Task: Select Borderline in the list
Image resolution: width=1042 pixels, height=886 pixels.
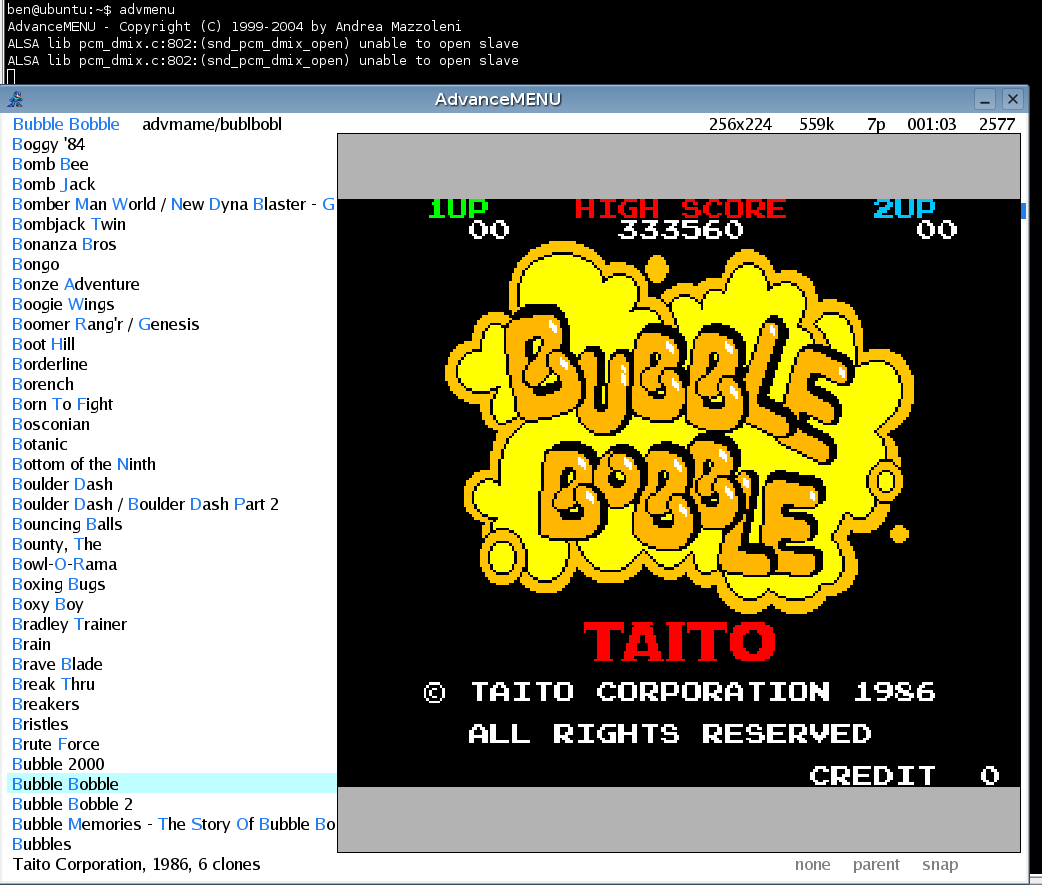Action: pos(50,364)
